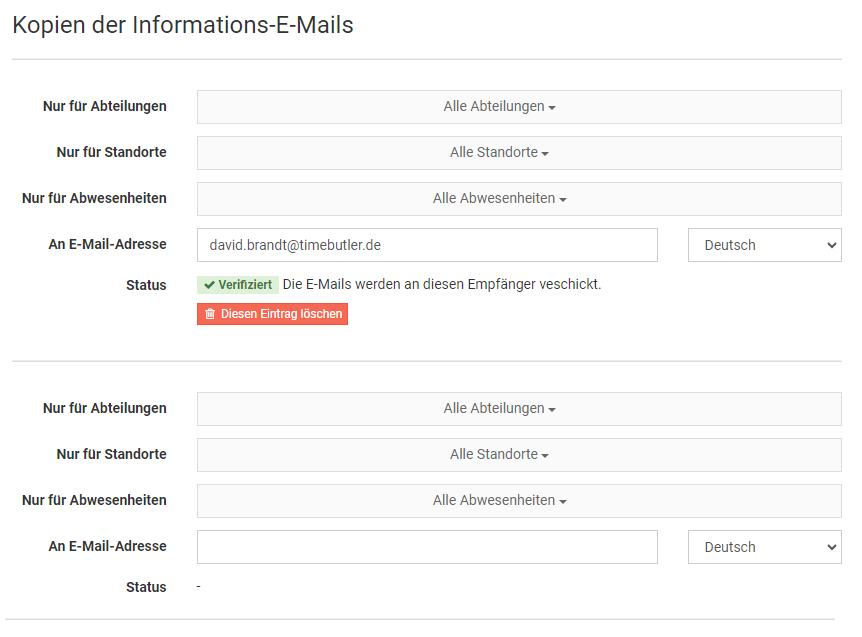
Task: Open the upper entry's Alle Abwesenheiten dropdown
Action: 519,199
